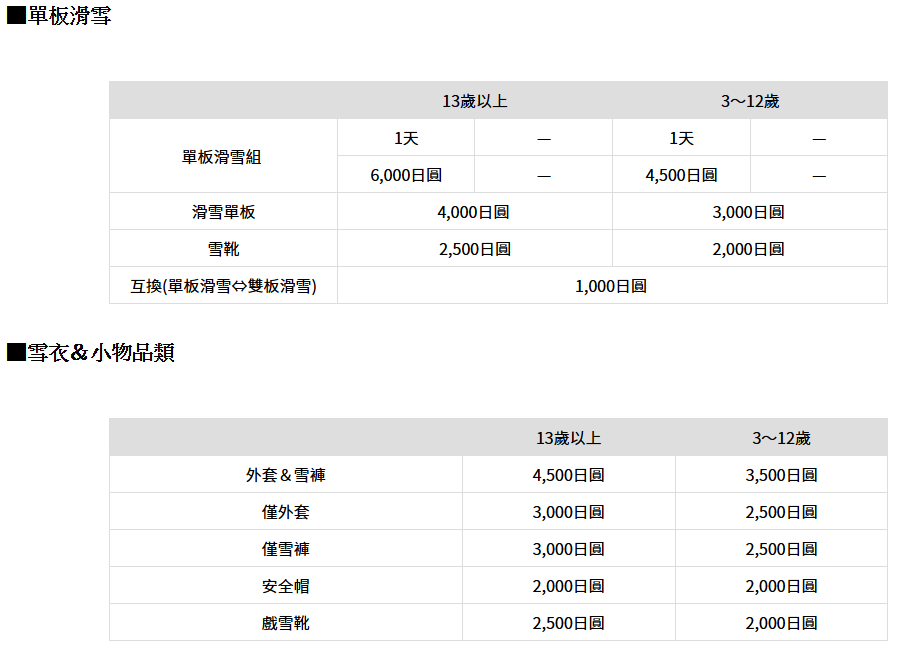The height and width of the screenshot is (646, 899).
Task: Select the 單板滑雪組 row label
Action: click(x=222, y=157)
